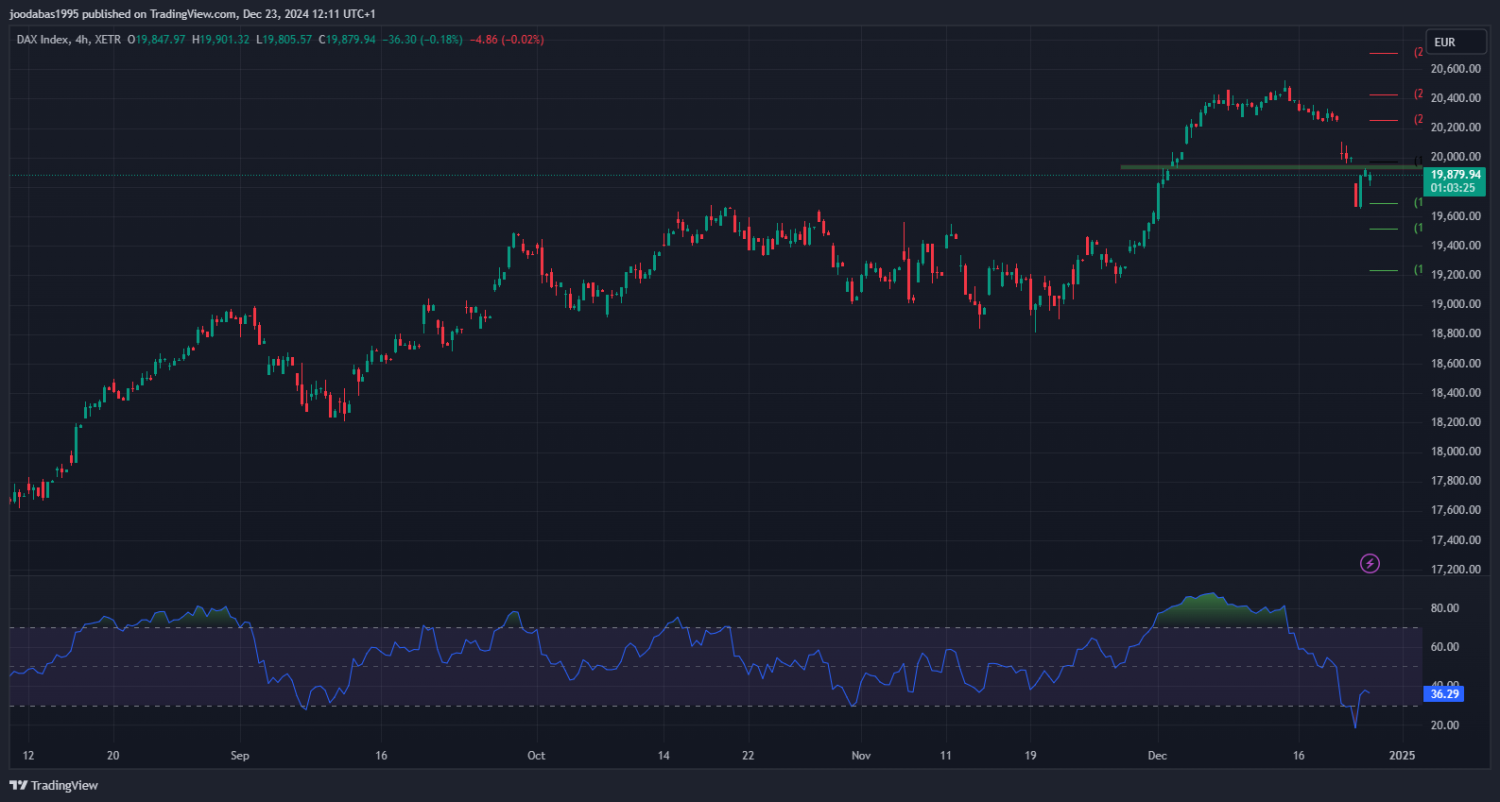
Task: Open the EUR currency selector
Action: (1444, 42)
